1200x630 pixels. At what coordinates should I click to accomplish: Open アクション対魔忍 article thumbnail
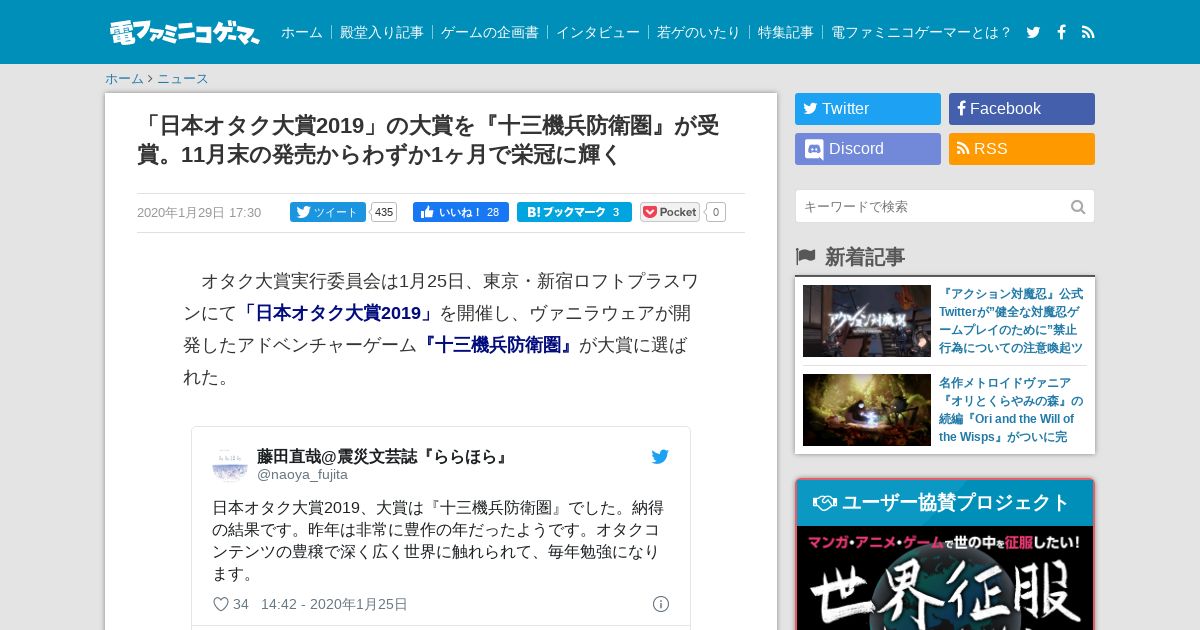[867, 321]
